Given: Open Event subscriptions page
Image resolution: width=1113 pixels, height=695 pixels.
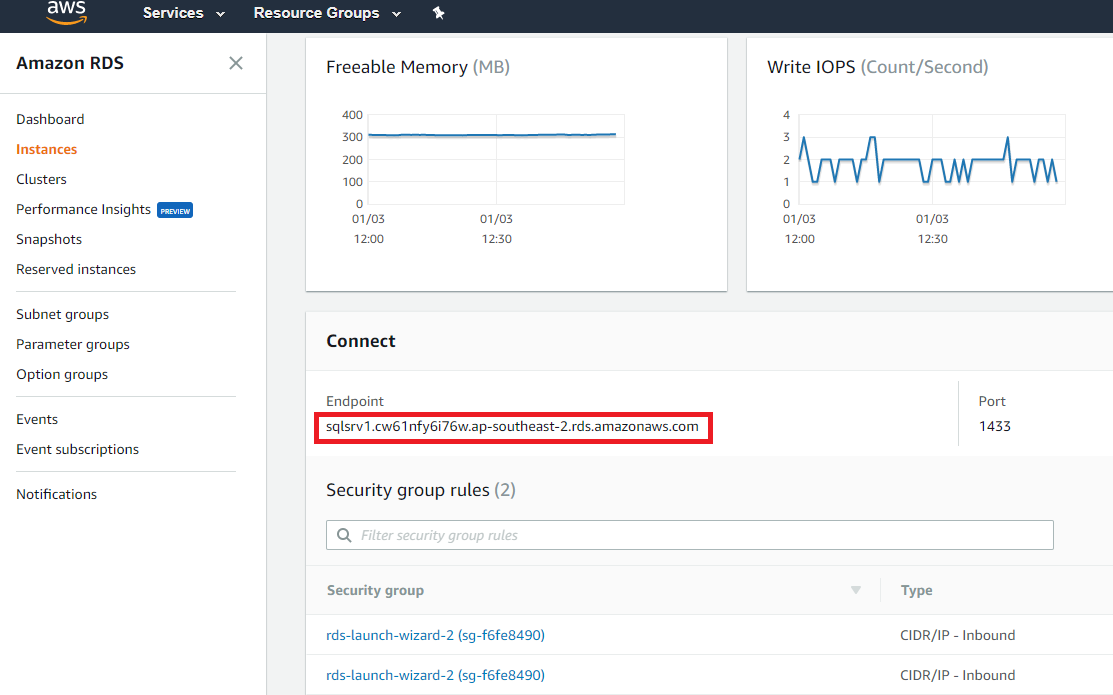Looking at the screenshot, I should tap(77, 449).
